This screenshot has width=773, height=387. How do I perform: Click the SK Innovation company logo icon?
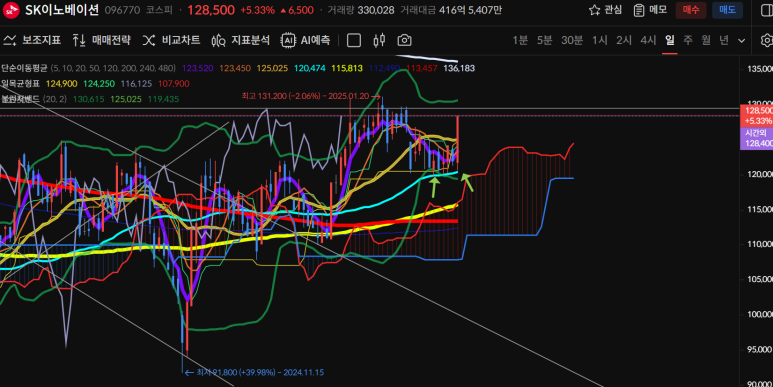coord(11,10)
